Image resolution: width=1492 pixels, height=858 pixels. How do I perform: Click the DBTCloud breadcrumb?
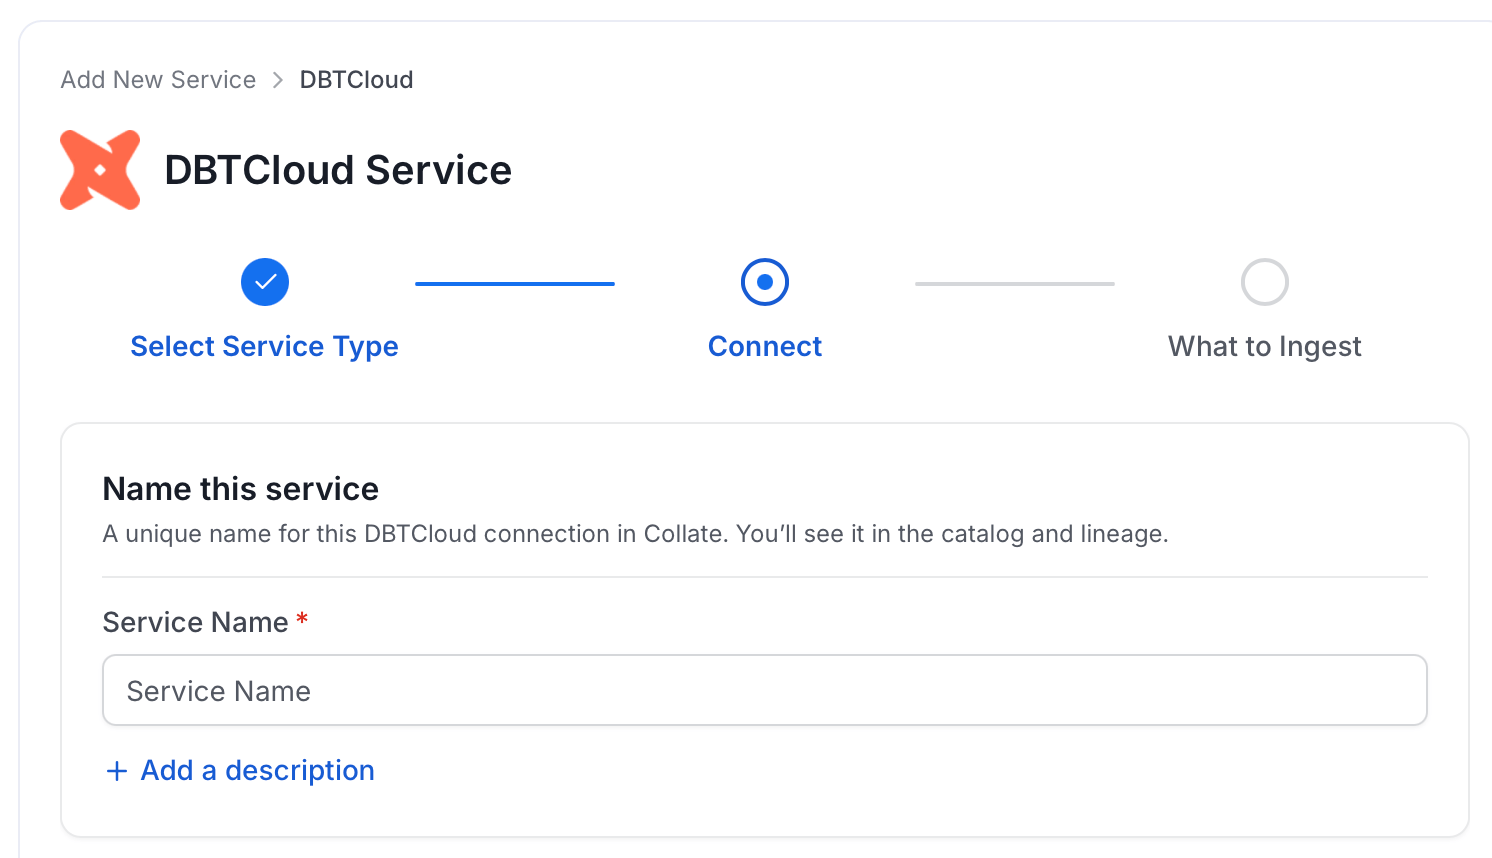(356, 80)
